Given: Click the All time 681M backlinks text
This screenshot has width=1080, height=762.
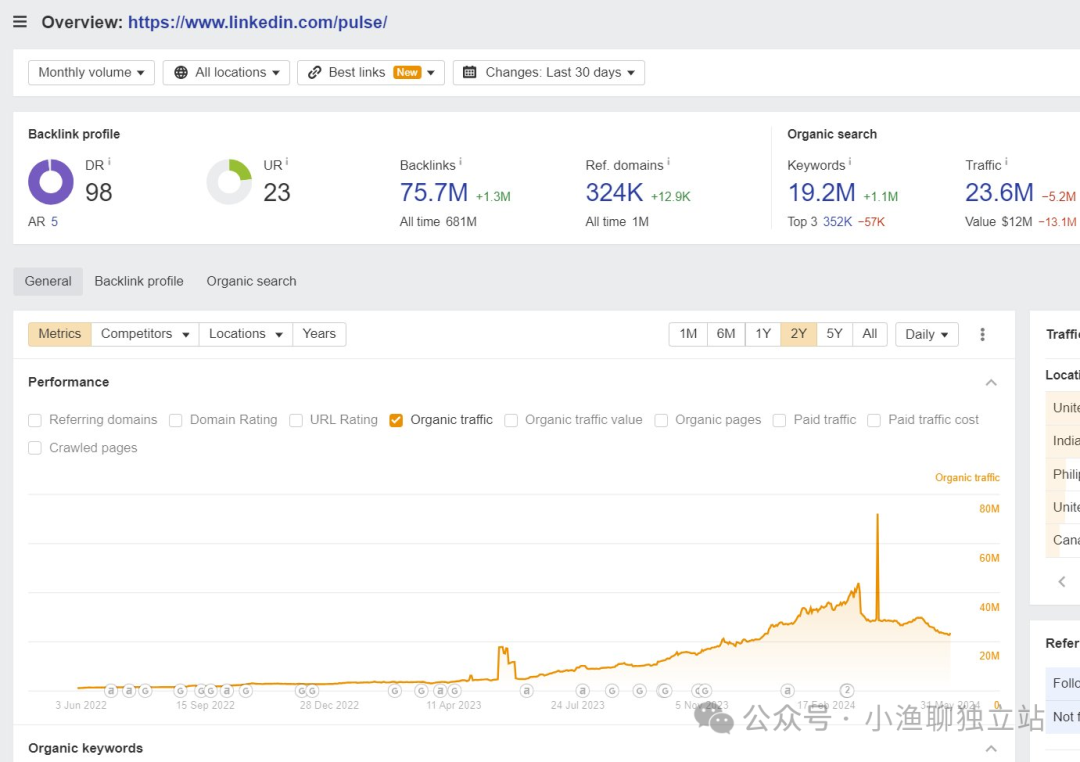Looking at the screenshot, I should 438,222.
